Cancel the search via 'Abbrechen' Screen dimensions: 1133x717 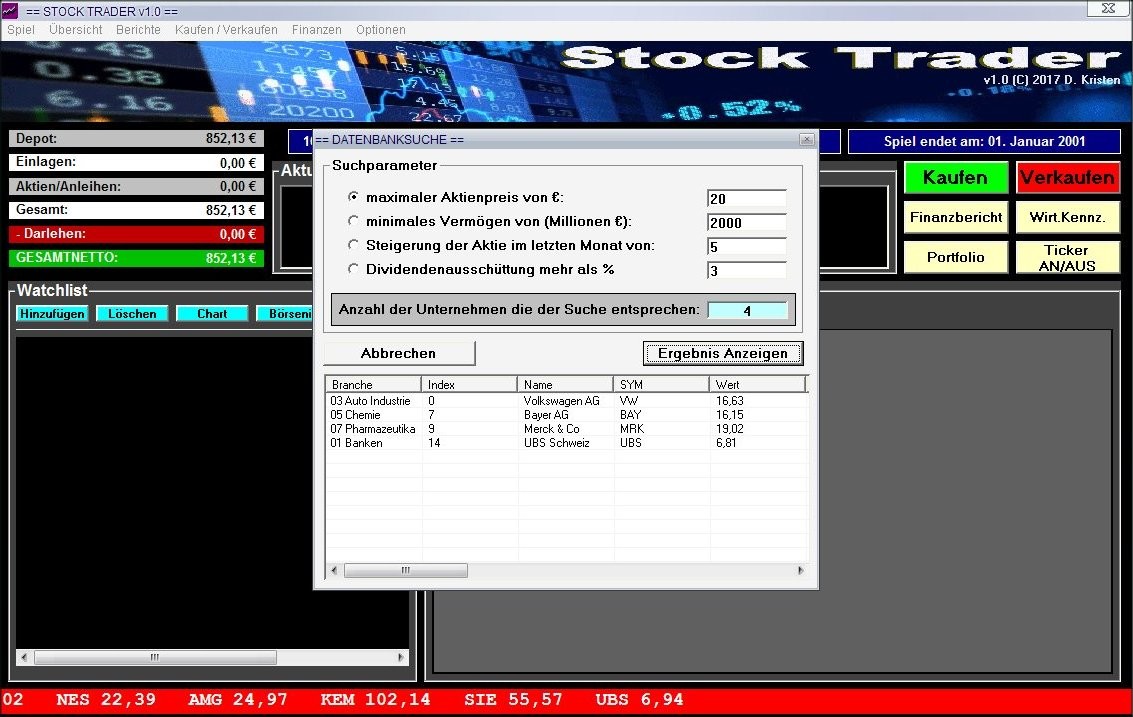click(398, 353)
